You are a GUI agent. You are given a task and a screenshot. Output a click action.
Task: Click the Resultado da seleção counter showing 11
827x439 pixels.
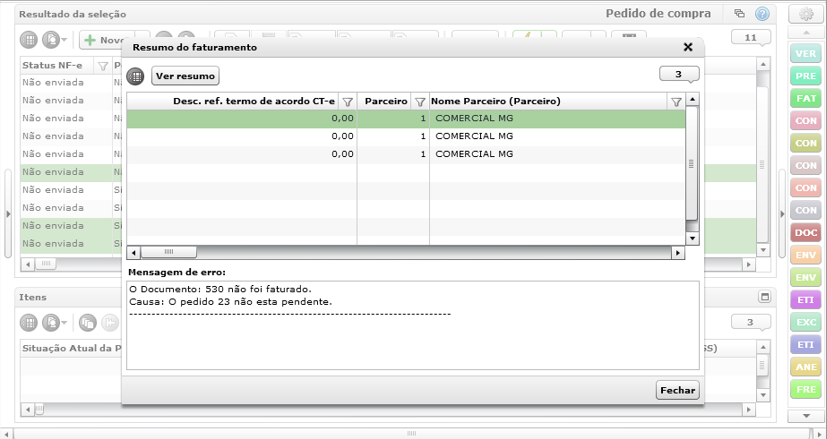tap(751, 38)
